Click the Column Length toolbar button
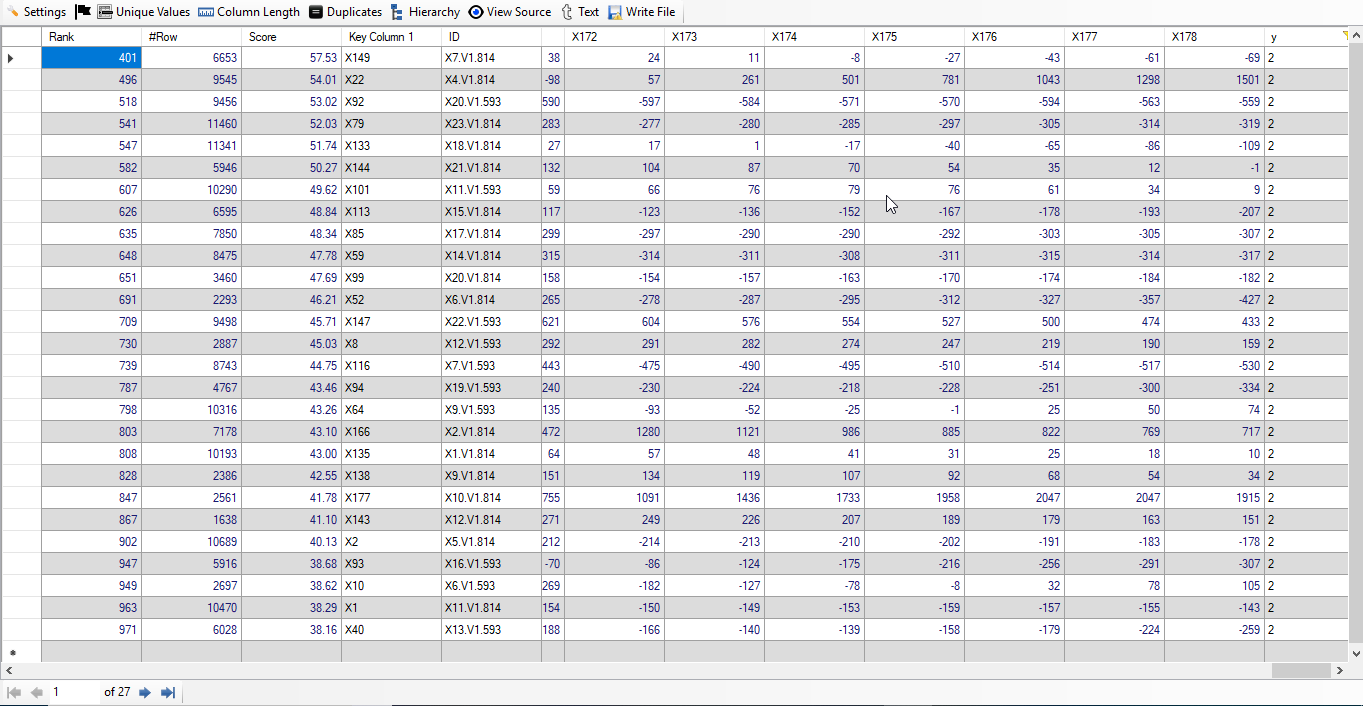The image size is (1363, 706). pyautogui.click(x=249, y=12)
